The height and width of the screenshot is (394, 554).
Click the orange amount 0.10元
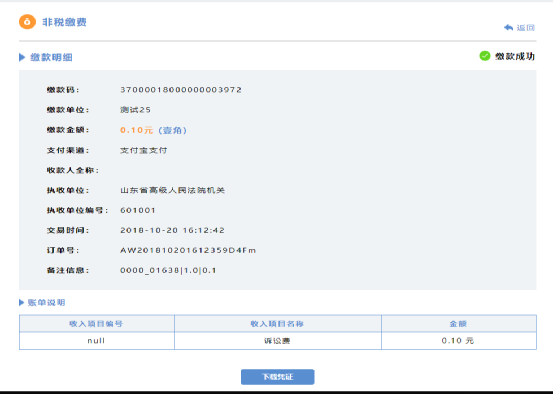coord(137,130)
